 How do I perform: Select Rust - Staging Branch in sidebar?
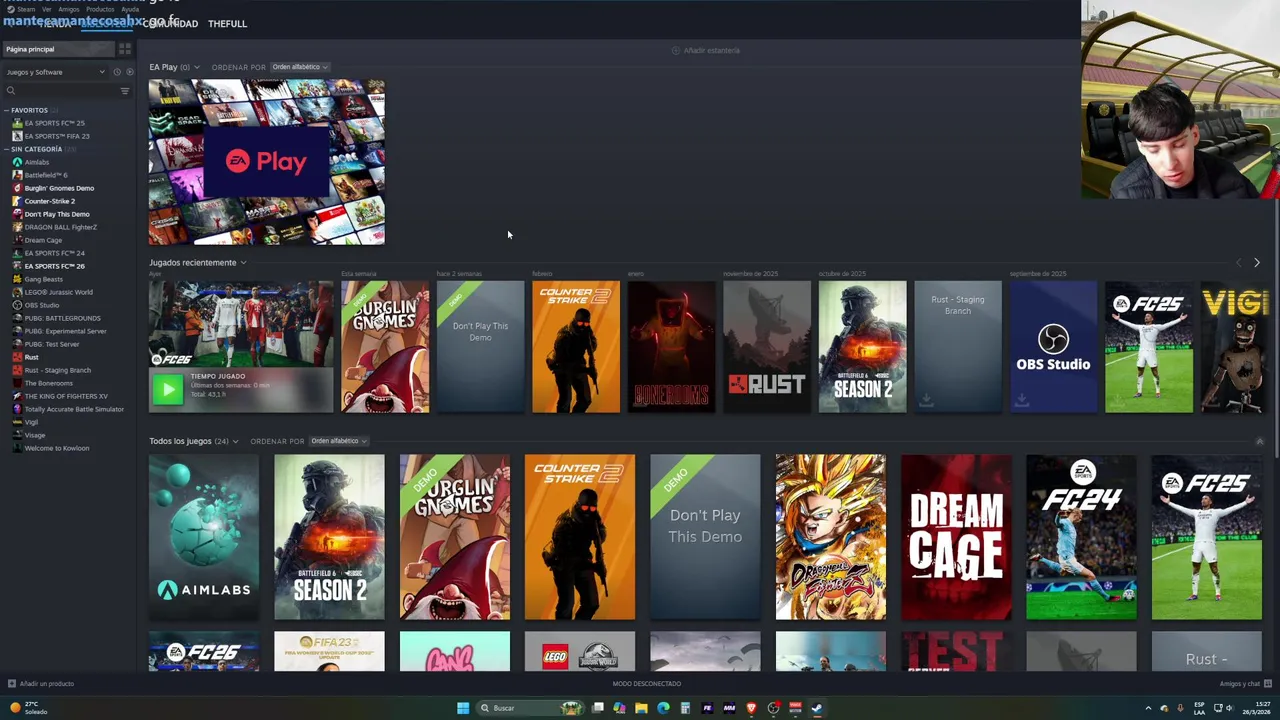57,370
